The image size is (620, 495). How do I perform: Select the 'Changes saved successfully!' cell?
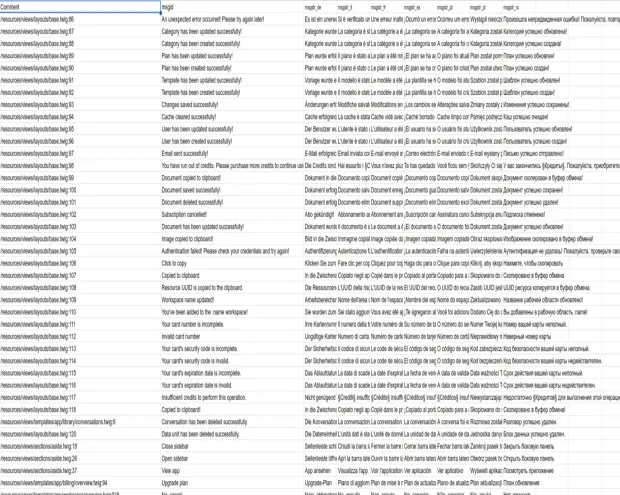click(x=232, y=105)
